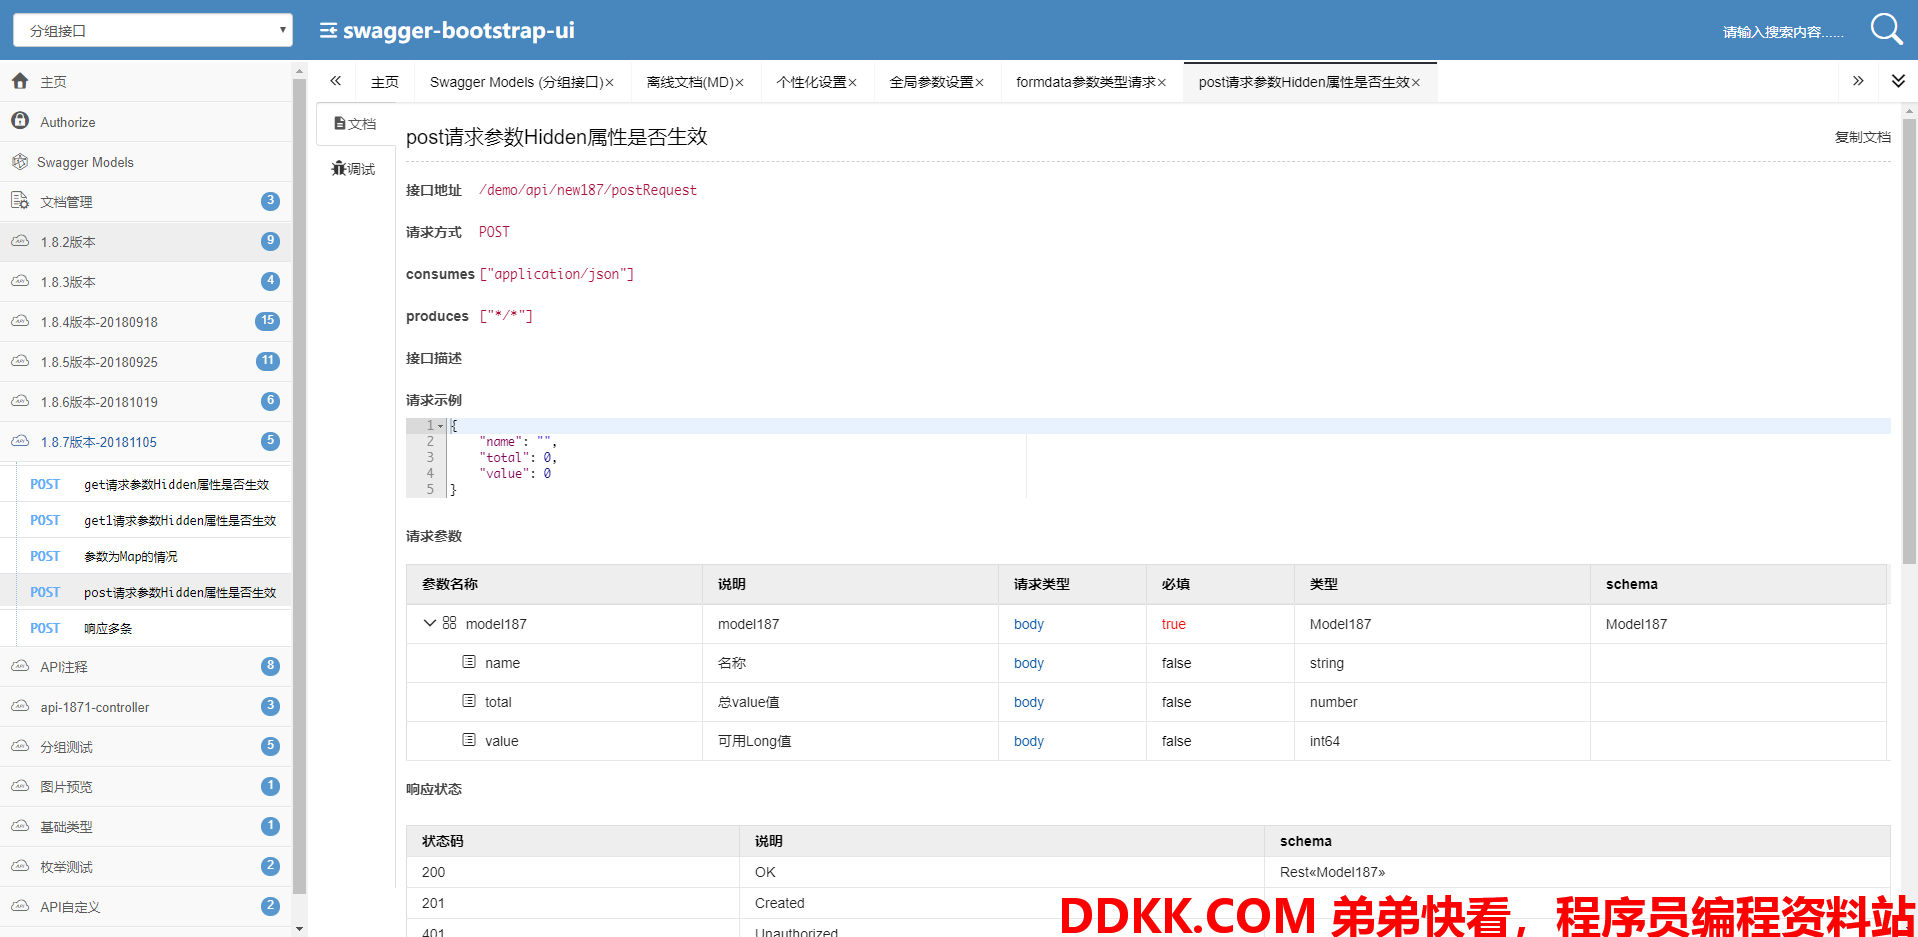Image resolution: width=1918 pixels, height=937 pixels.
Task: Click the badge count 15 on 1.8.4版本
Action: 267,321
